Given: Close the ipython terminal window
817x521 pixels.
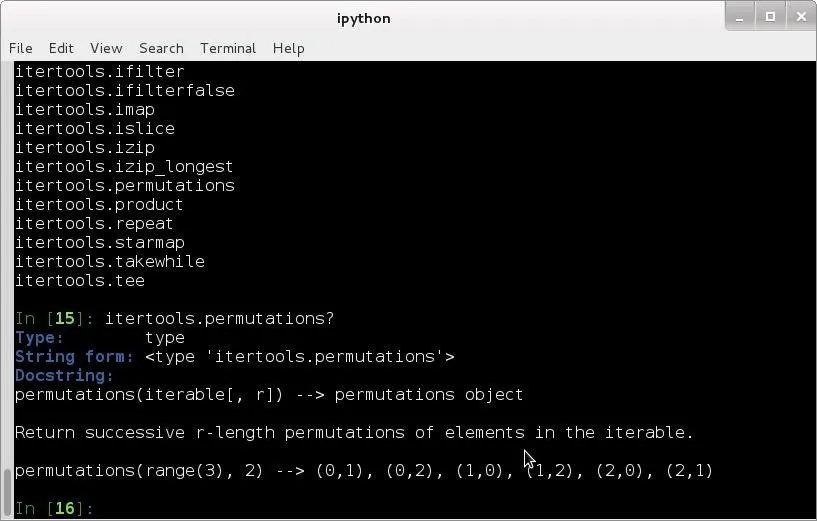Looking at the screenshot, I should point(800,16).
